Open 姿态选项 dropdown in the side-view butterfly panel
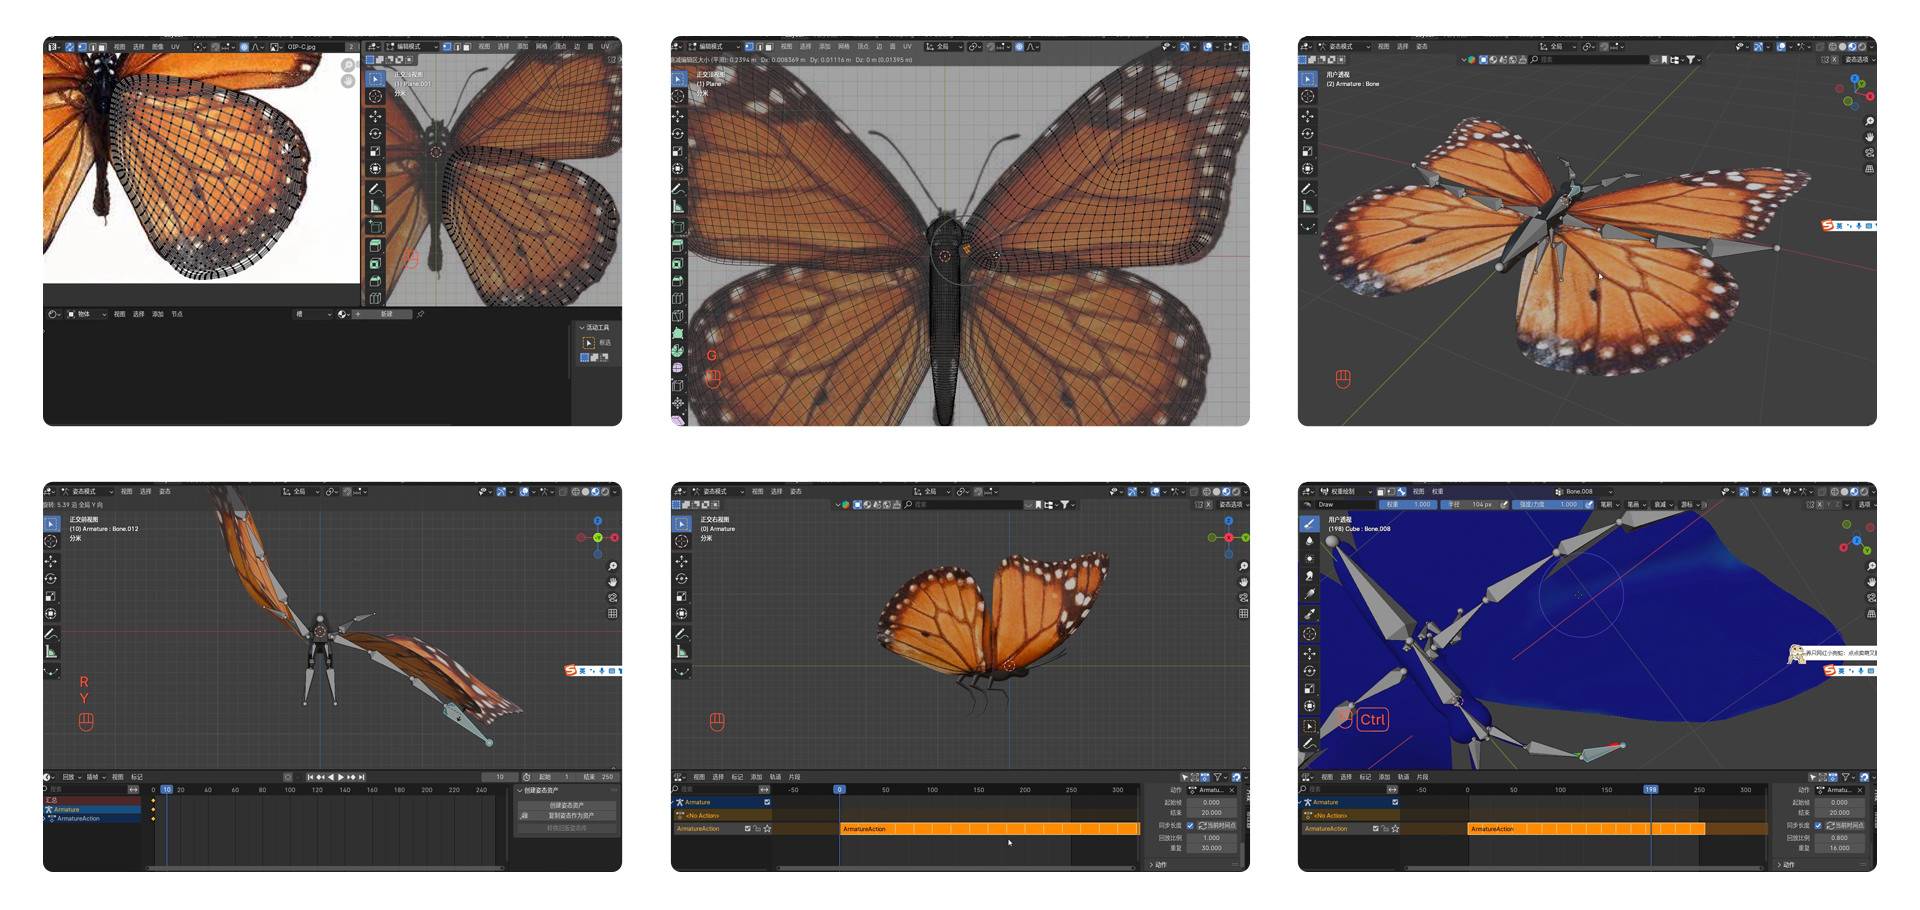The image size is (1920, 910). (x=1231, y=505)
